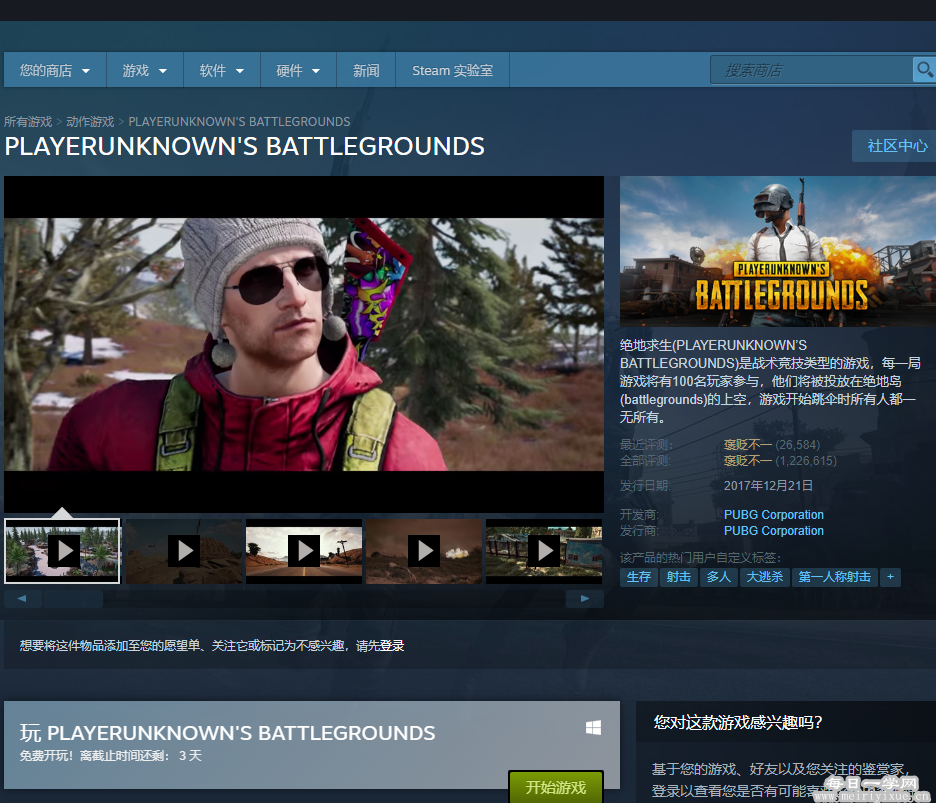
Task: Click the green 开始游戏 button
Action: pyautogui.click(x=556, y=787)
